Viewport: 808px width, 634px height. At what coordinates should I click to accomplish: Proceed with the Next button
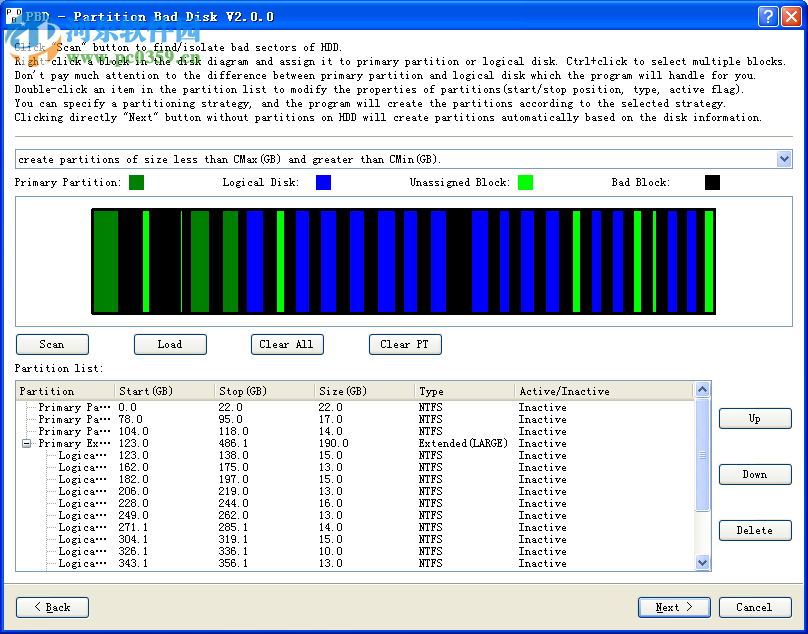pyautogui.click(x=674, y=607)
